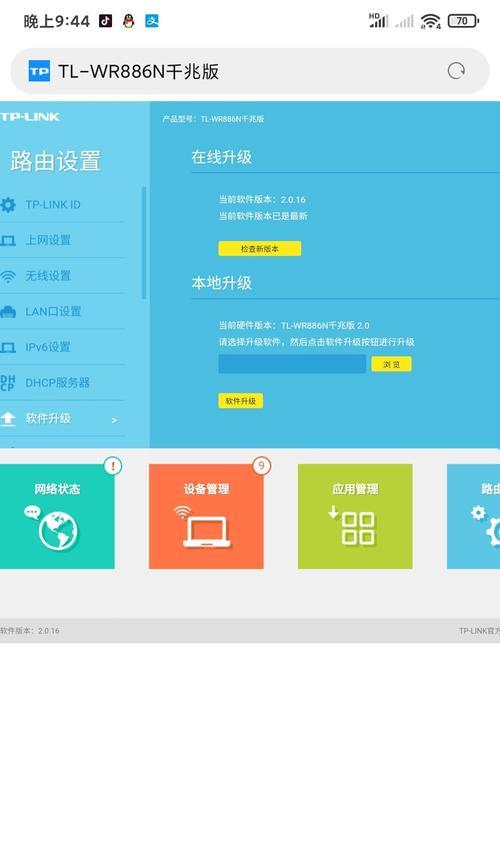Click the 在线升级 section heading
Screen dimensions: 500x866
point(222,157)
